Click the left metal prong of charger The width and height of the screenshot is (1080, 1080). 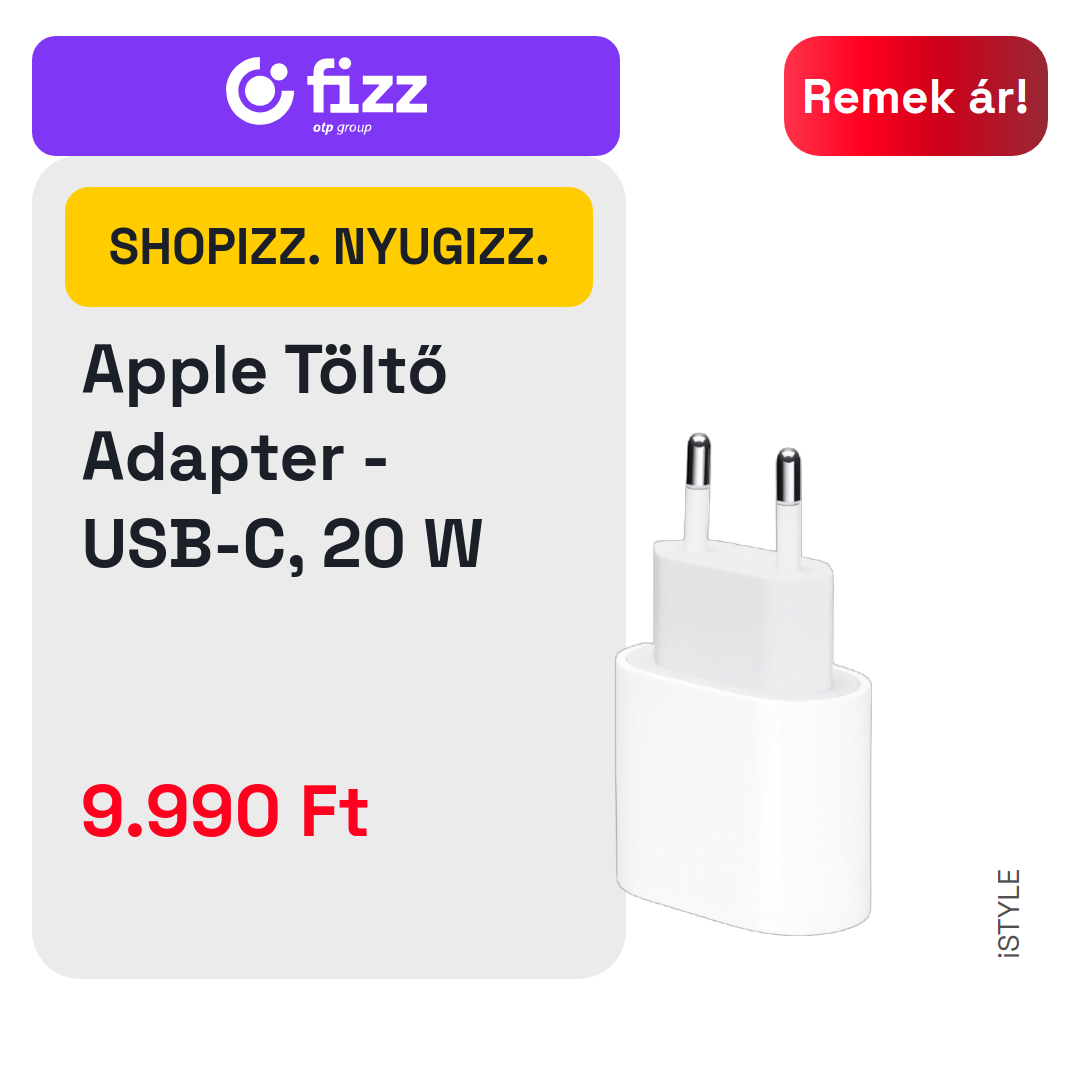pos(698,460)
